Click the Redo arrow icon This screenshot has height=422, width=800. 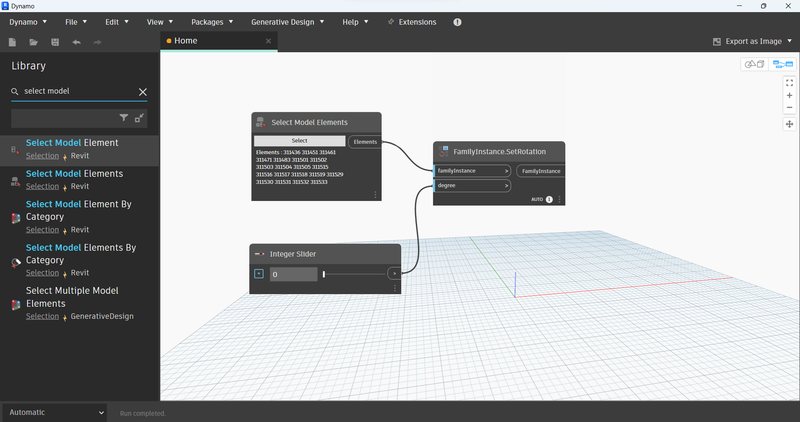(97, 42)
